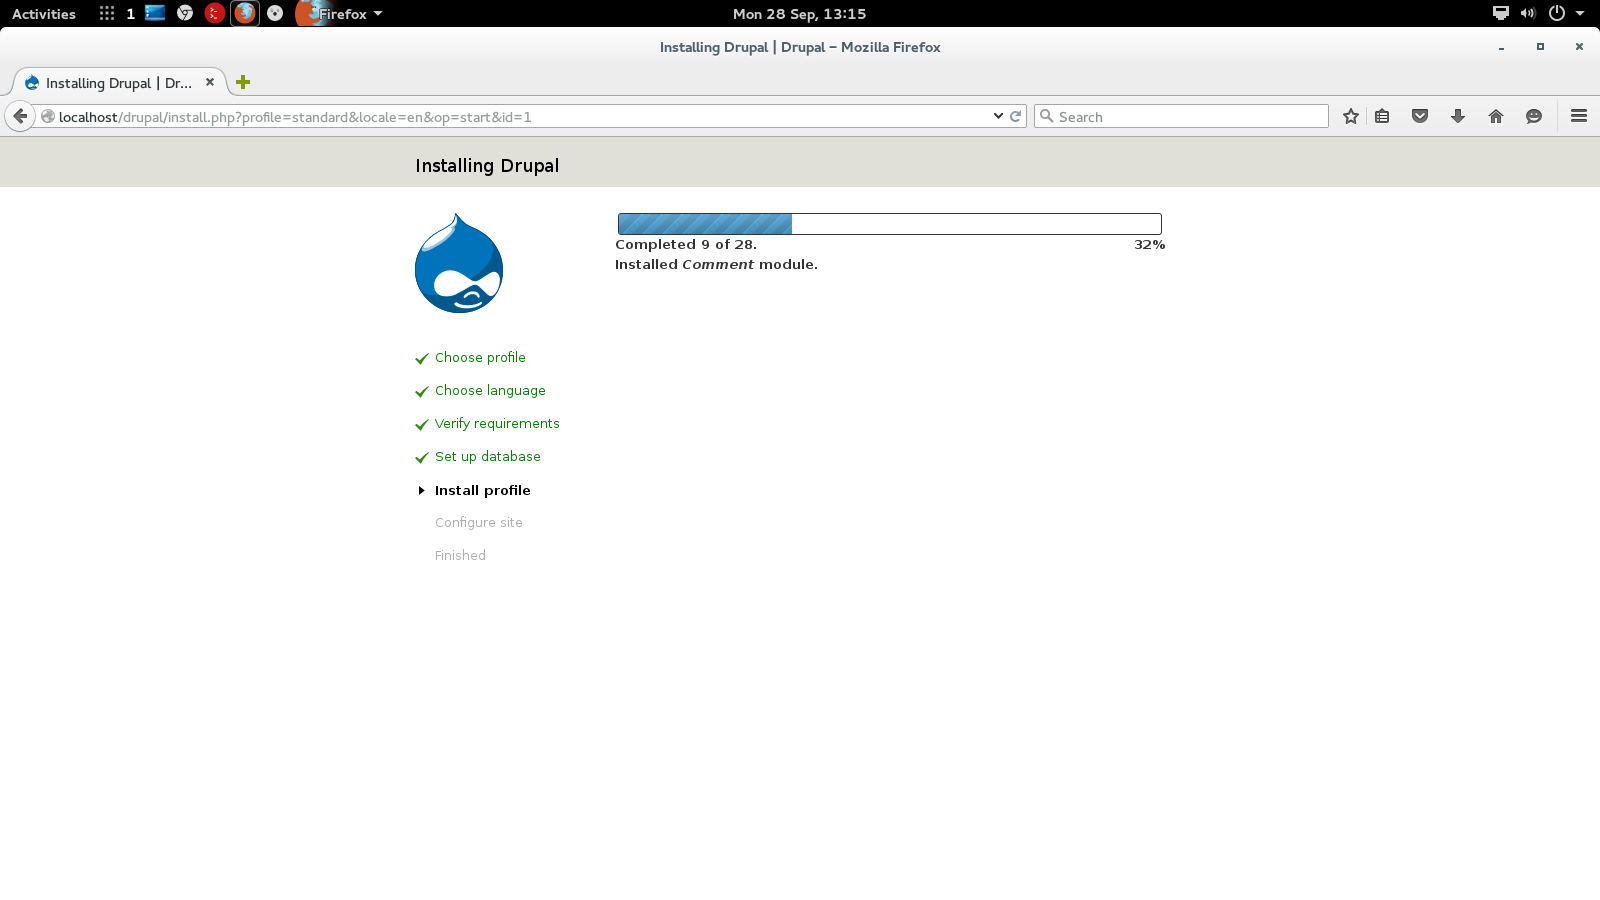Go back to the previous page

coord(20,116)
